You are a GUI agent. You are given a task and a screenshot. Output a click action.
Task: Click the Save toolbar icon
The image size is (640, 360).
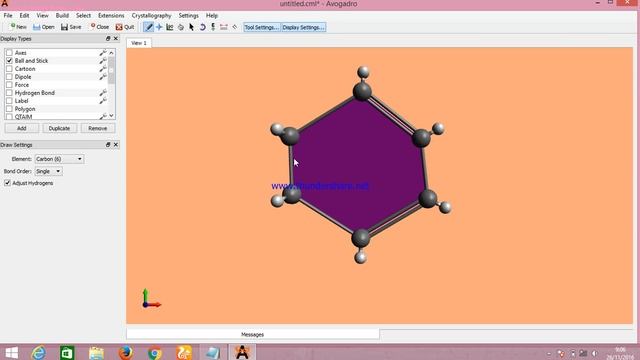coord(71,27)
